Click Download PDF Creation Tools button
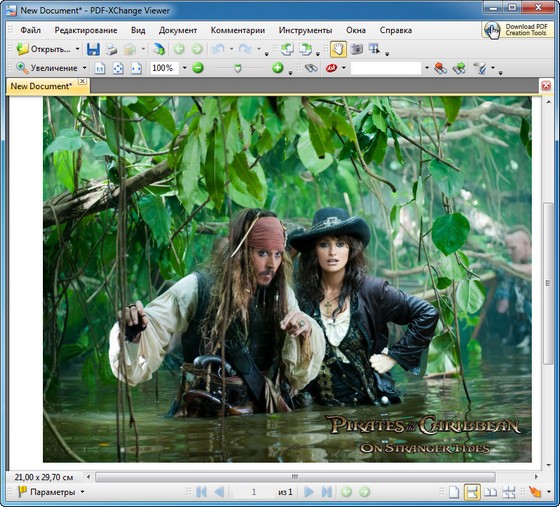 tap(517, 30)
